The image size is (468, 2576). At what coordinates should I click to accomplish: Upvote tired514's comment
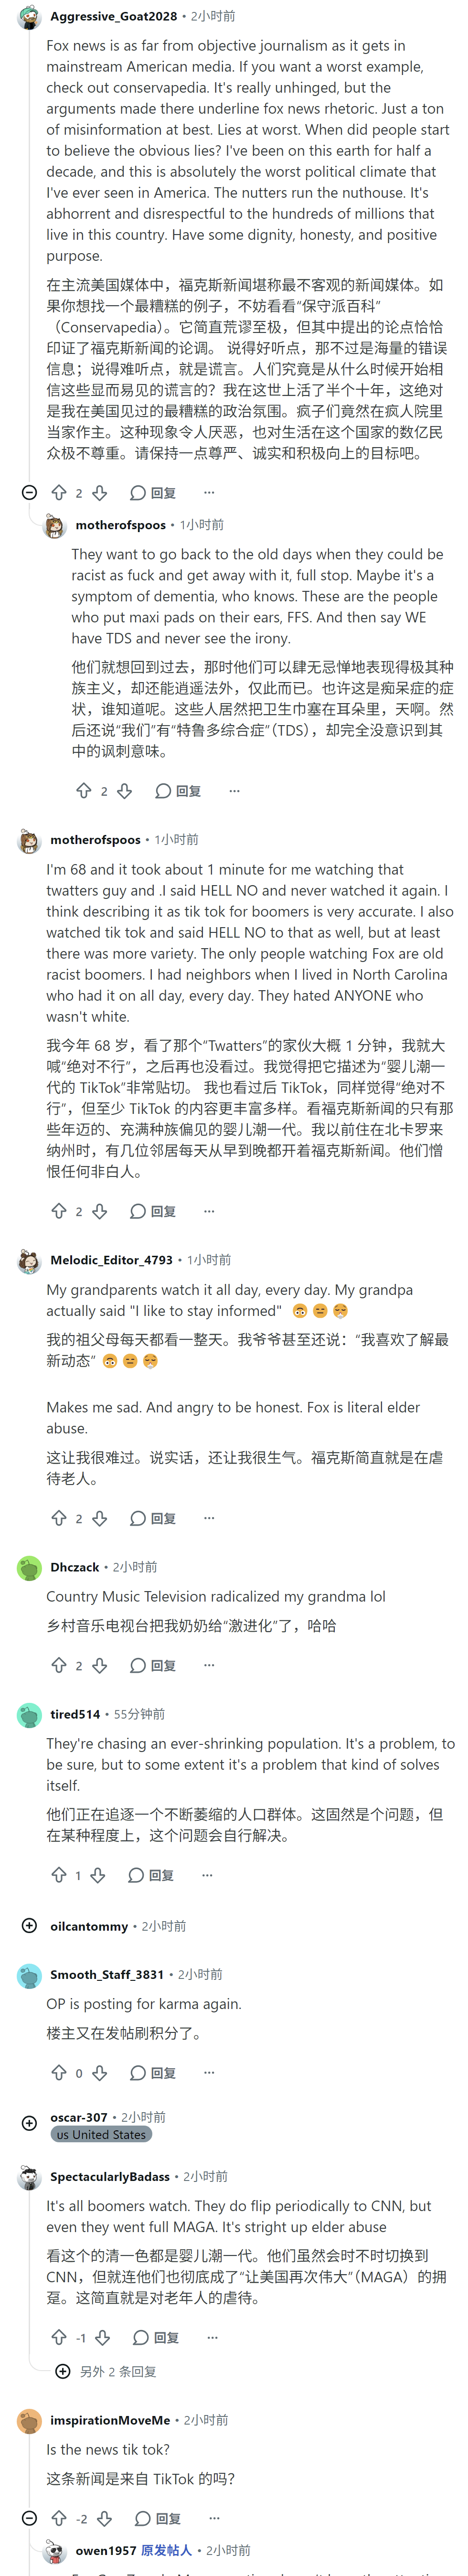click(59, 1875)
